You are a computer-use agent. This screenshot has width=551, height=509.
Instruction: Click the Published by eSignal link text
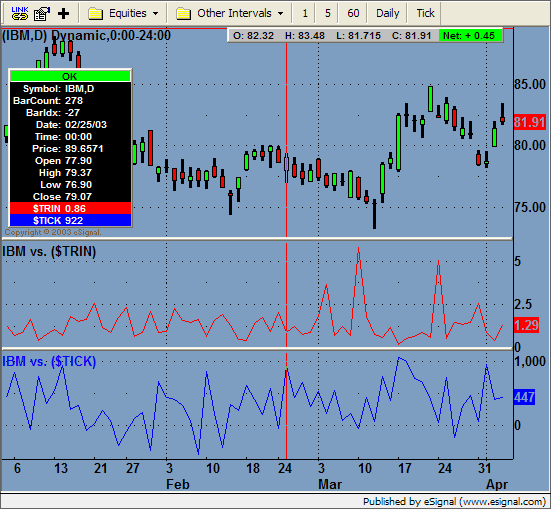(x=454, y=501)
